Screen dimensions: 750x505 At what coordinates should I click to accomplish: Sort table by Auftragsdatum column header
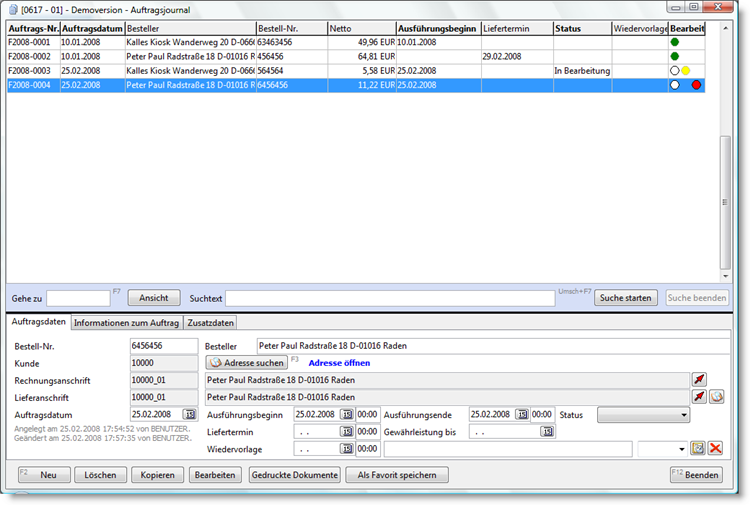[92, 29]
